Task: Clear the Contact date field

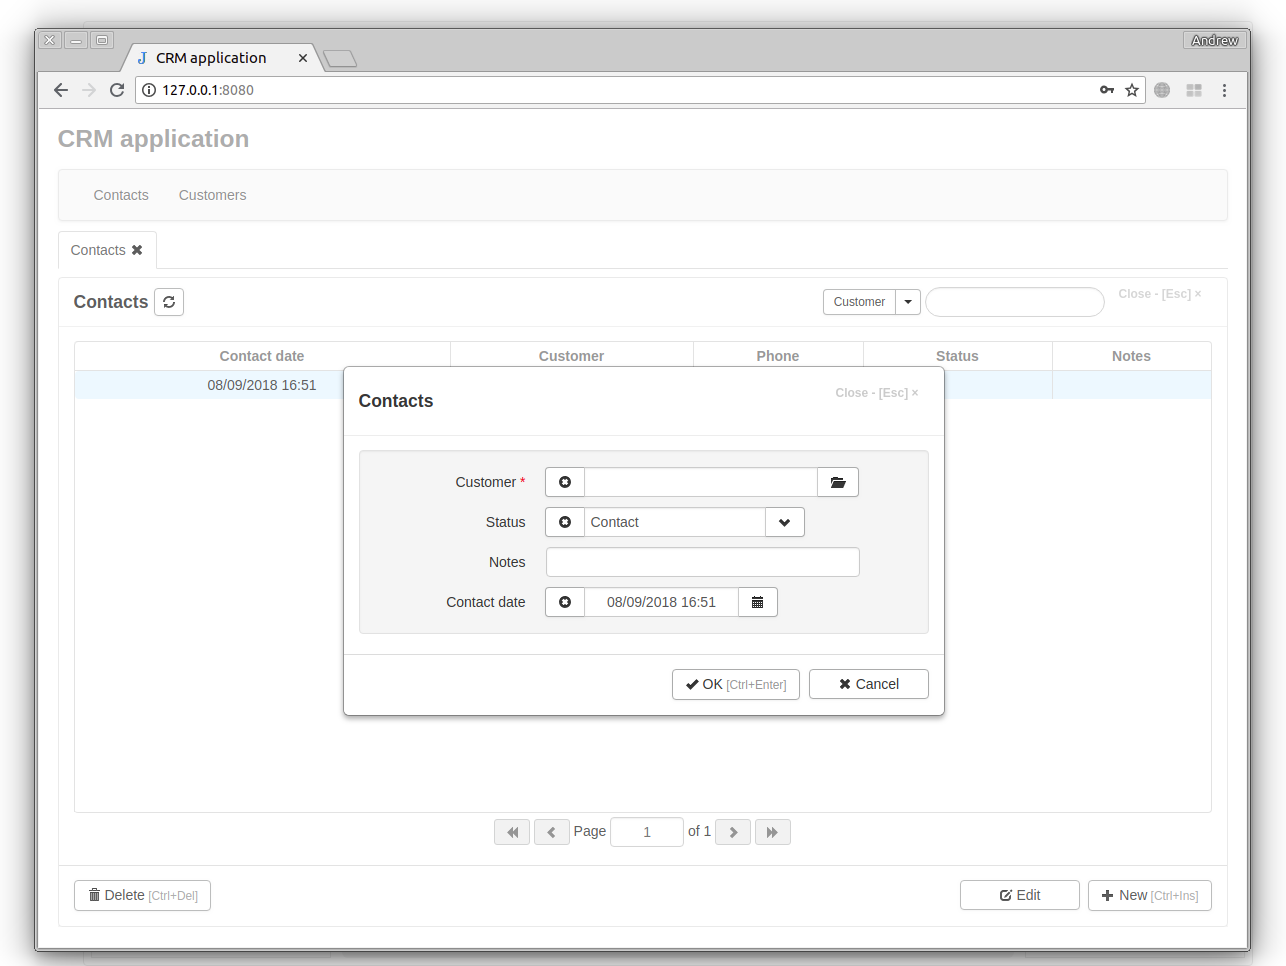Action: pyautogui.click(x=565, y=602)
